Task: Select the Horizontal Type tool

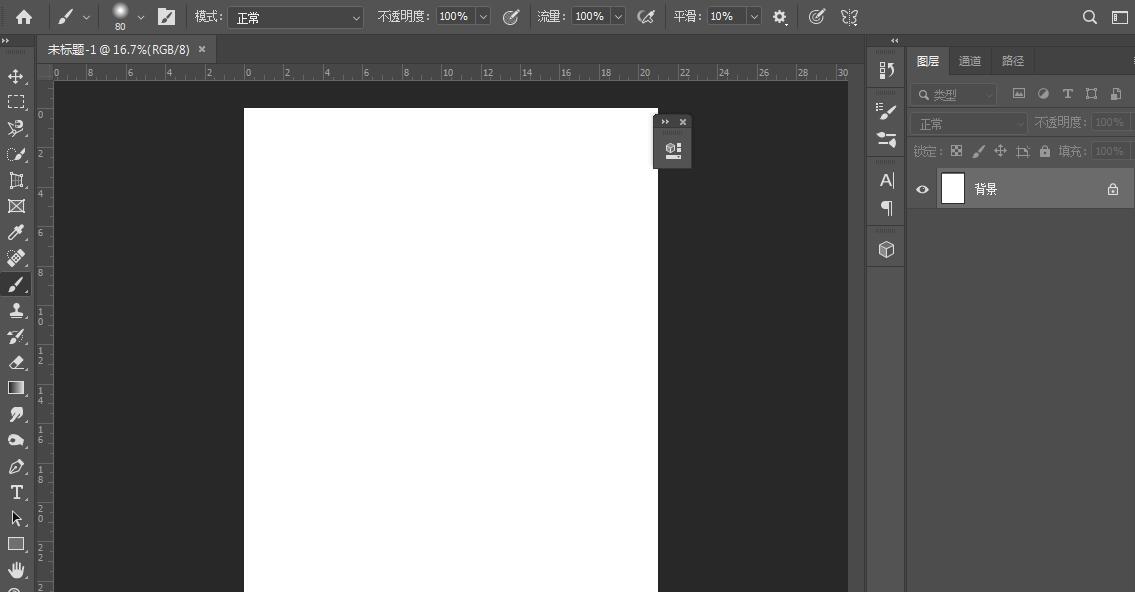Action: tap(16, 492)
